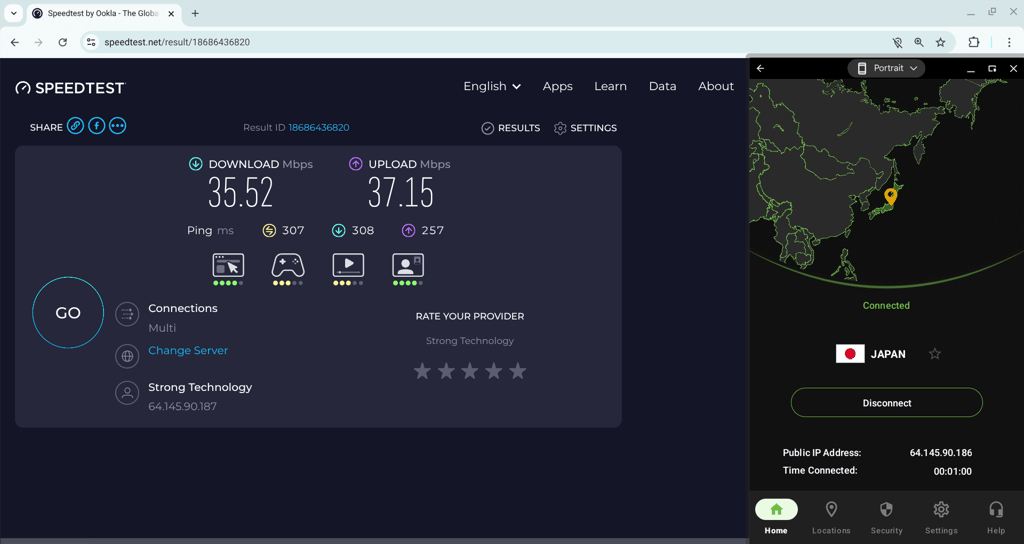Open the Data menu
This screenshot has width=1024, height=544.
(662, 86)
